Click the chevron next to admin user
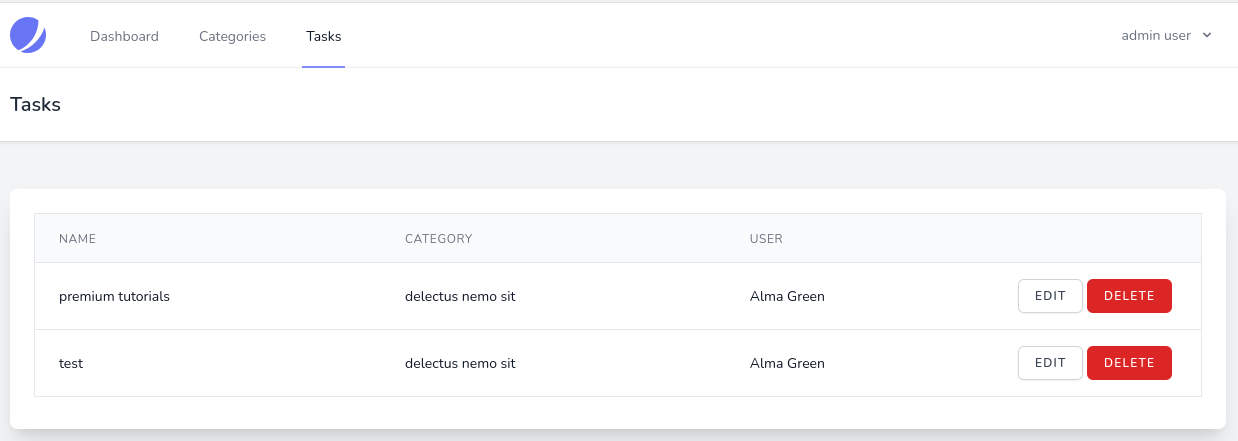 tap(1207, 35)
